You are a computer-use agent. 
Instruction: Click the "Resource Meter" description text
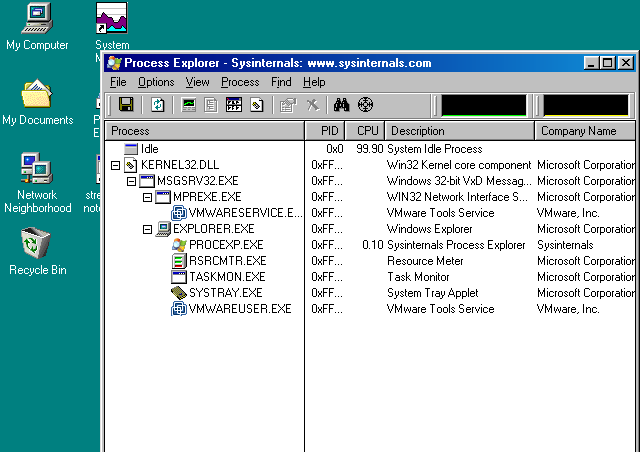pyautogui.click(x=425, y=261)
